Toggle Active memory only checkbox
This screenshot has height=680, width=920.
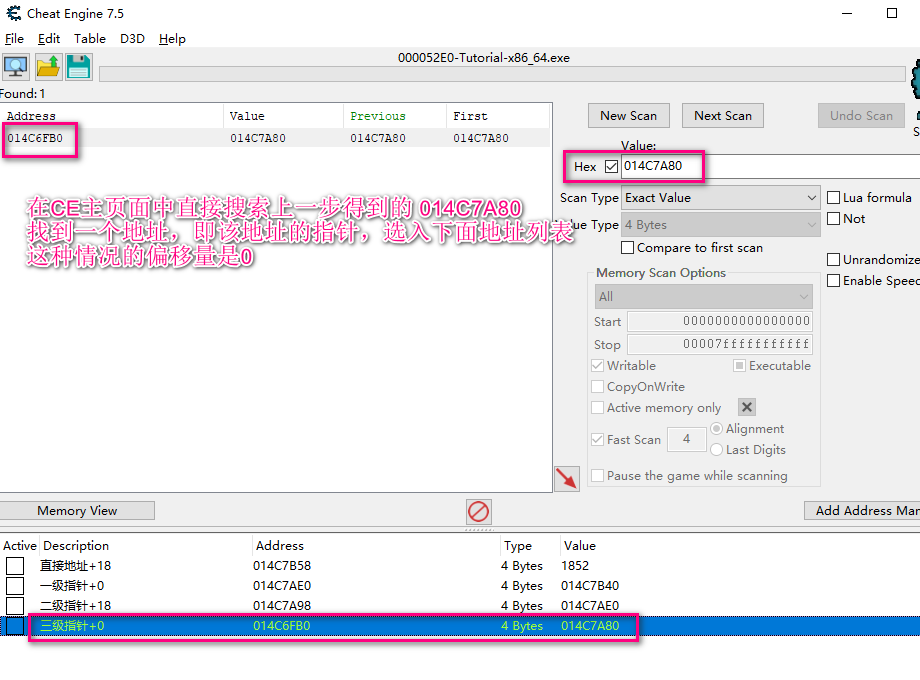pos(597,408)
